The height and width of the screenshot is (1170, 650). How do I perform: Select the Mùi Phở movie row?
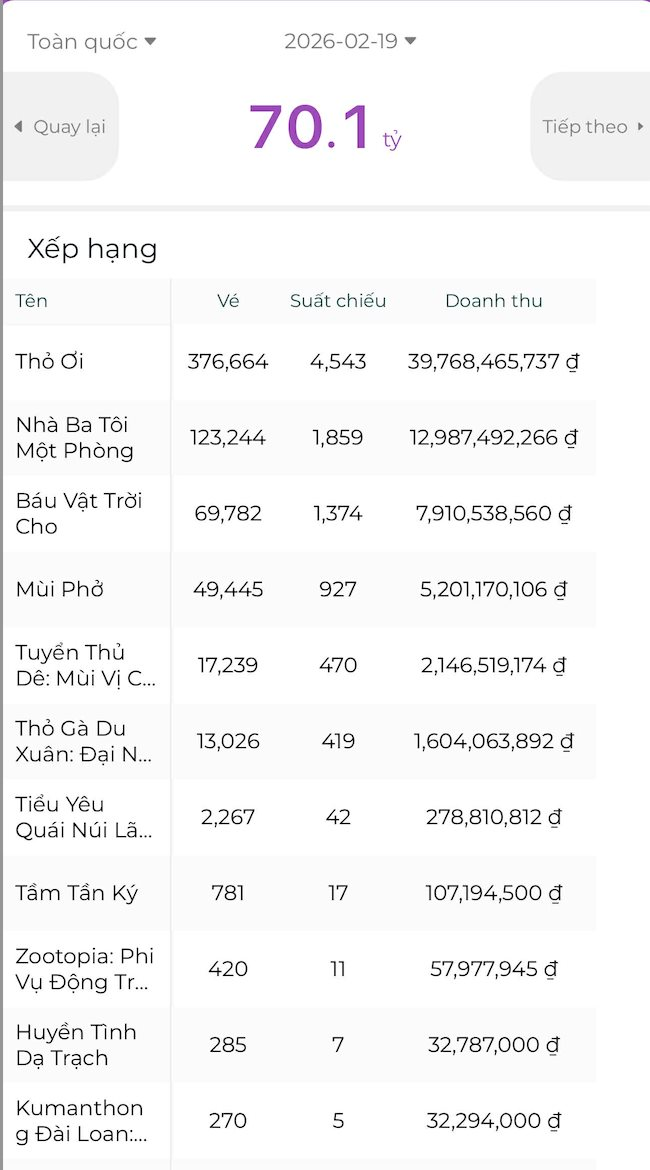(60, 590)
